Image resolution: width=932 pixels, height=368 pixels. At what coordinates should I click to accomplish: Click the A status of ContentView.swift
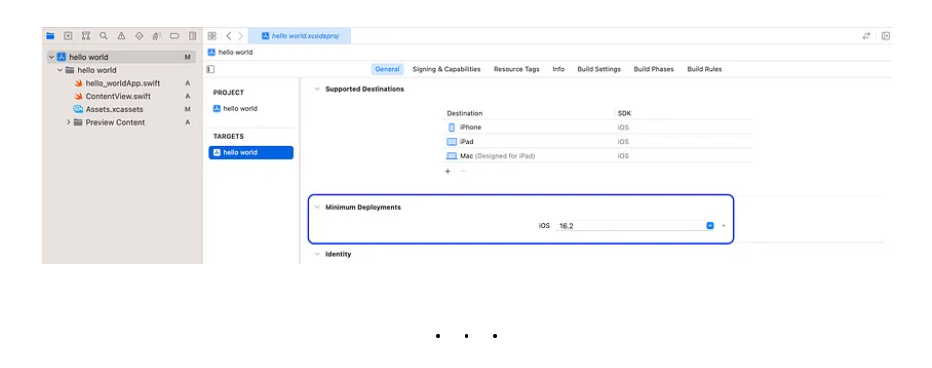(x=187, y=96)
